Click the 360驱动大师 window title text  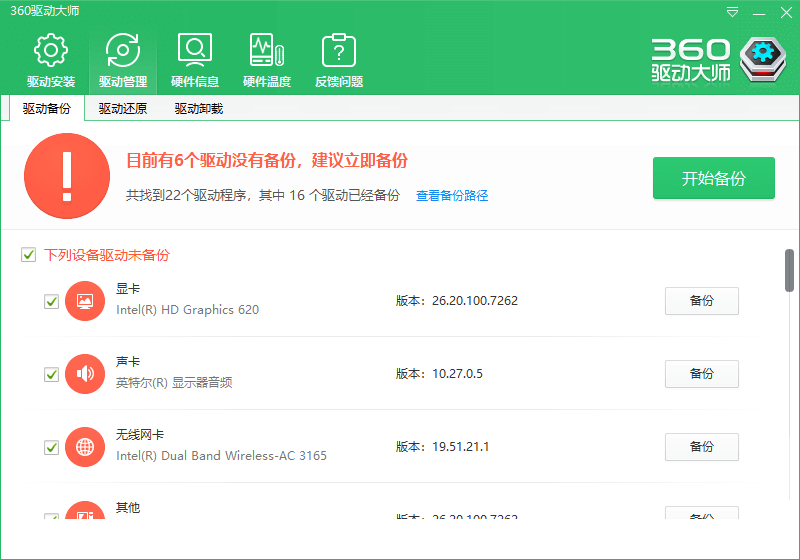(45, 11)
